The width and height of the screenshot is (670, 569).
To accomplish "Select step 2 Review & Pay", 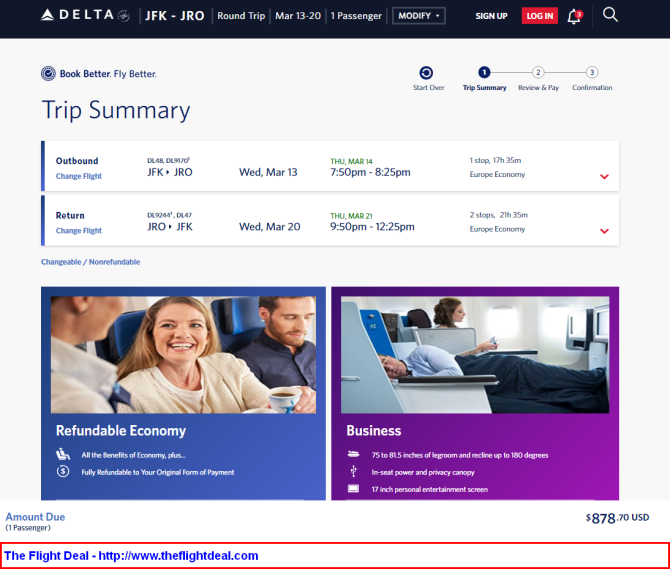I will [x=538, y=73].
